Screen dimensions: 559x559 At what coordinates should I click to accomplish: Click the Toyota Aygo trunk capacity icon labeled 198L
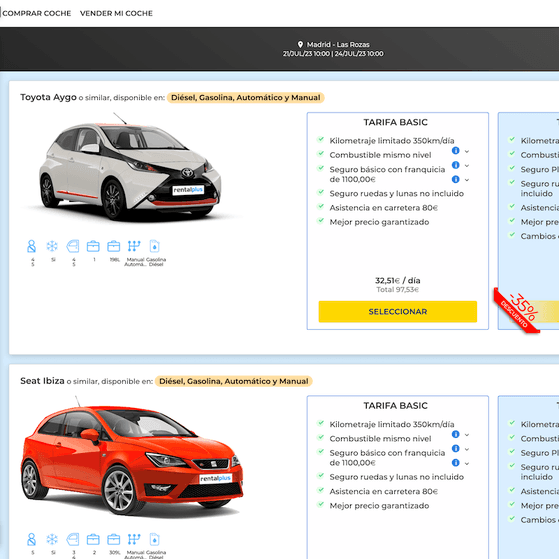point(114,246)
